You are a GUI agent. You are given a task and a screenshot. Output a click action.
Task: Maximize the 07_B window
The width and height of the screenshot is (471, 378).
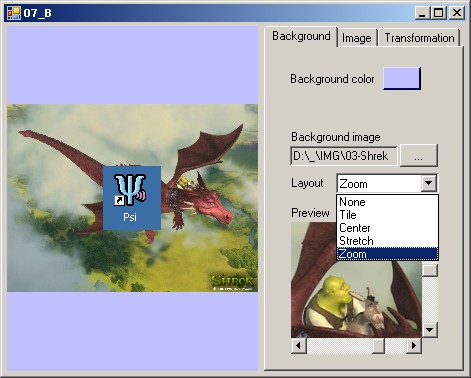[x=438, y=13]
